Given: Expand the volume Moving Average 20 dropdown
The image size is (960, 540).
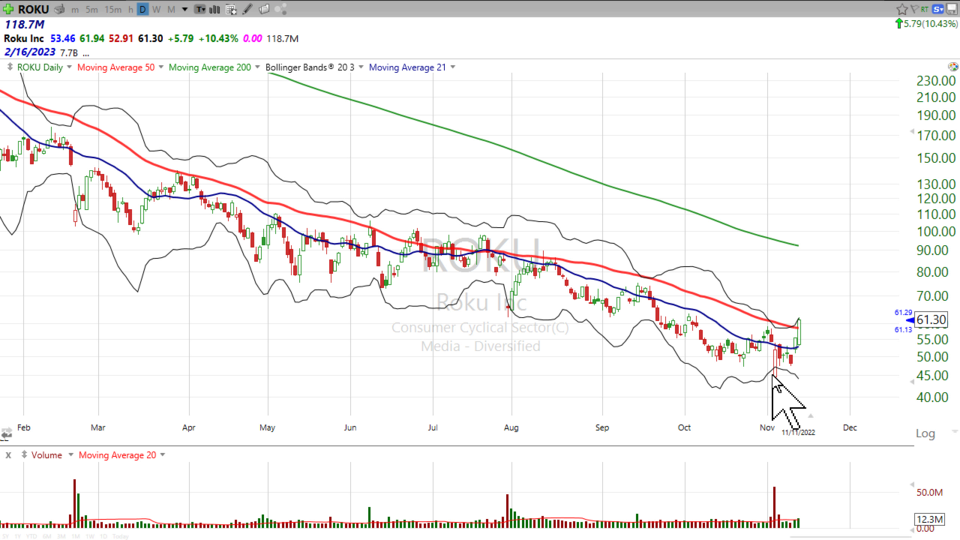Looking at the screenshot, I should coord(162,454).
